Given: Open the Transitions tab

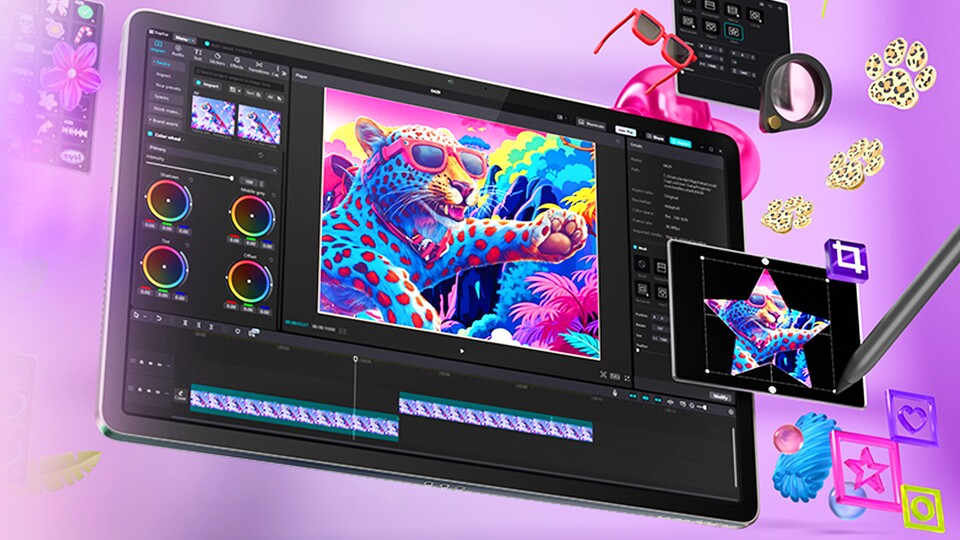Looking at the screenshot, I should pyautogui.click(x=259, y=67).
